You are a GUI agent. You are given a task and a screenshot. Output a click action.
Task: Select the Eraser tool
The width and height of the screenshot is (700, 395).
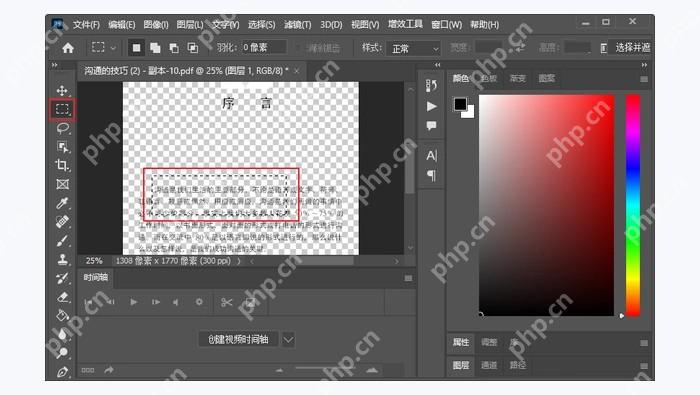(62, 297)
